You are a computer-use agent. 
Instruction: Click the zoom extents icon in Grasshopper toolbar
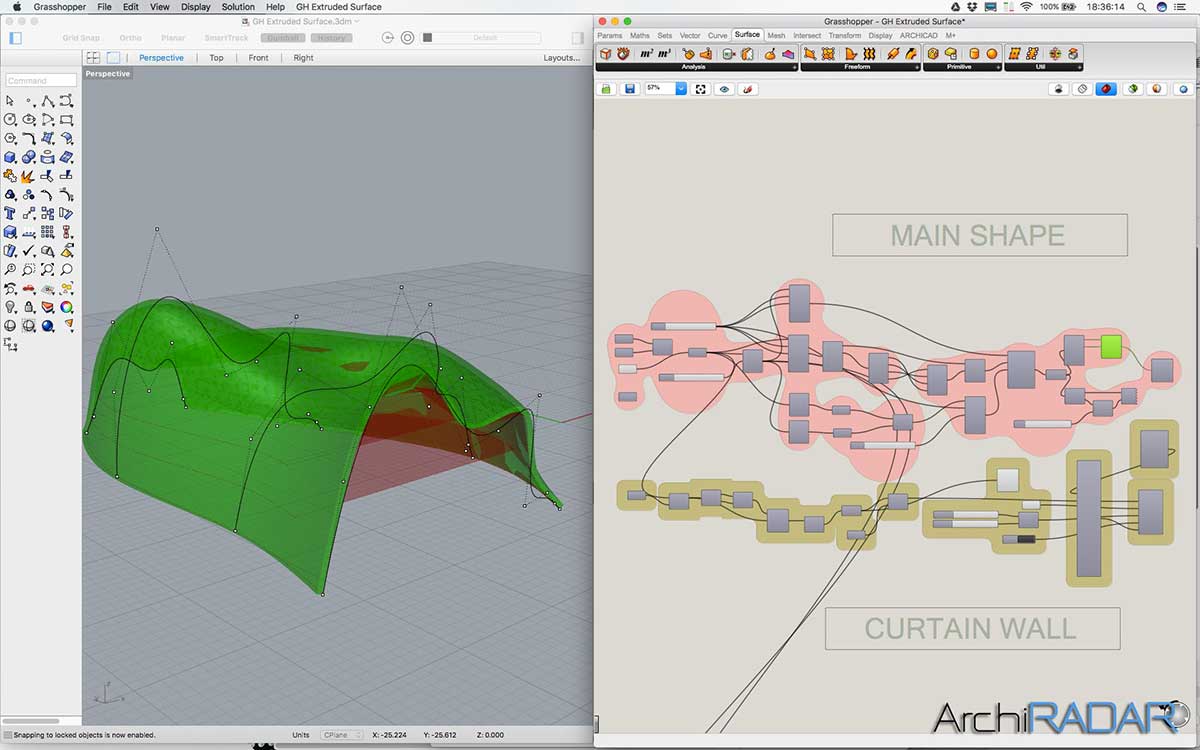[x=700, y=88]
